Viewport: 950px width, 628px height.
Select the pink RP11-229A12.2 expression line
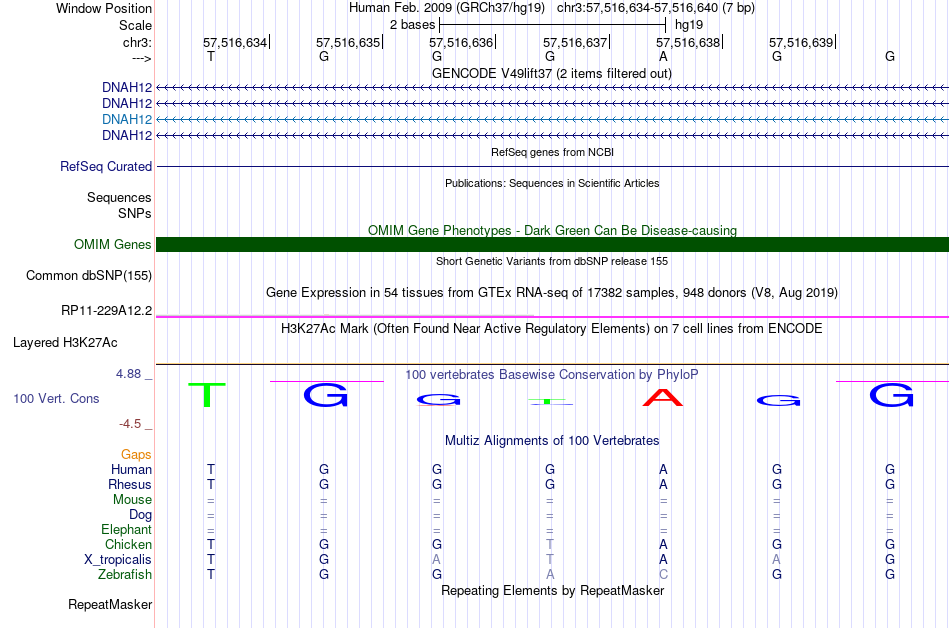552,317
